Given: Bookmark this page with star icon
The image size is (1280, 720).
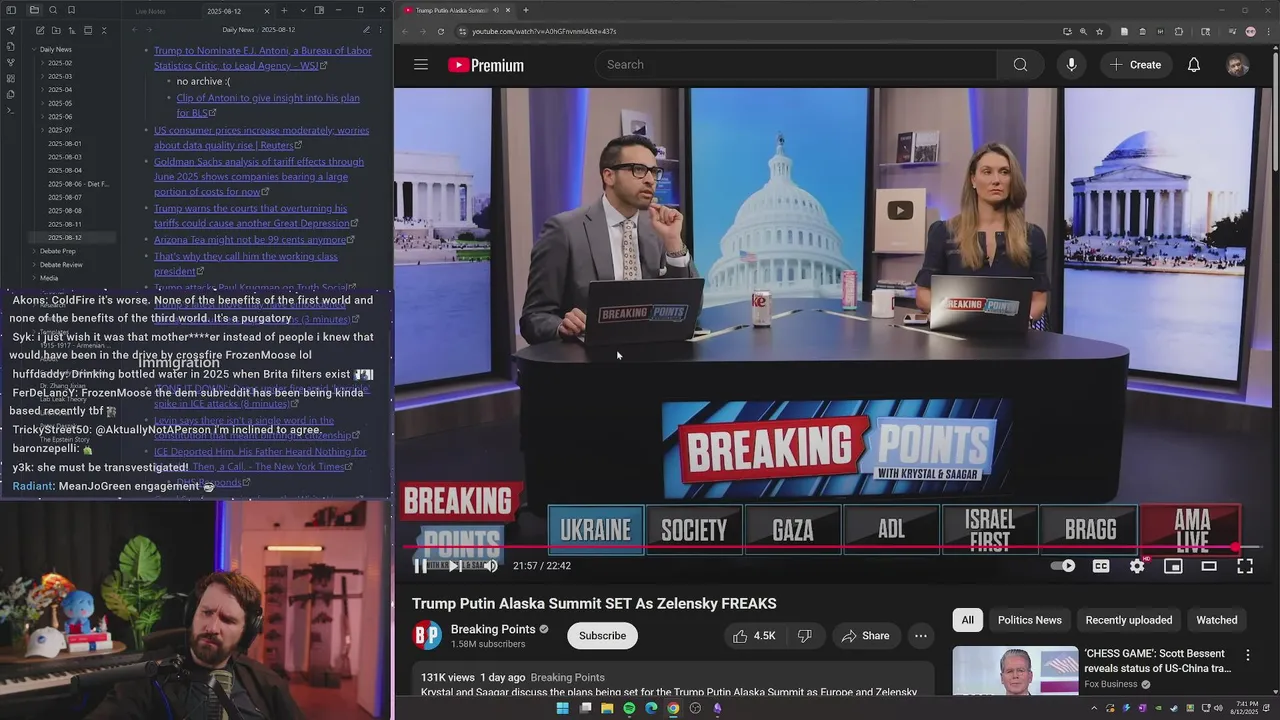Looking at the screenshot, I should point(1100,31).
